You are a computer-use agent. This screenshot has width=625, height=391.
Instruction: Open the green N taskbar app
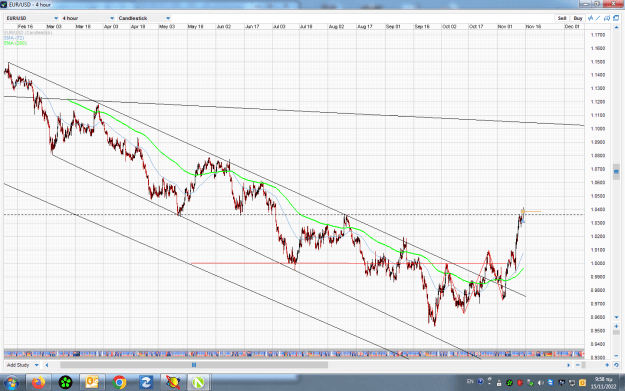[x=198, y=383]
